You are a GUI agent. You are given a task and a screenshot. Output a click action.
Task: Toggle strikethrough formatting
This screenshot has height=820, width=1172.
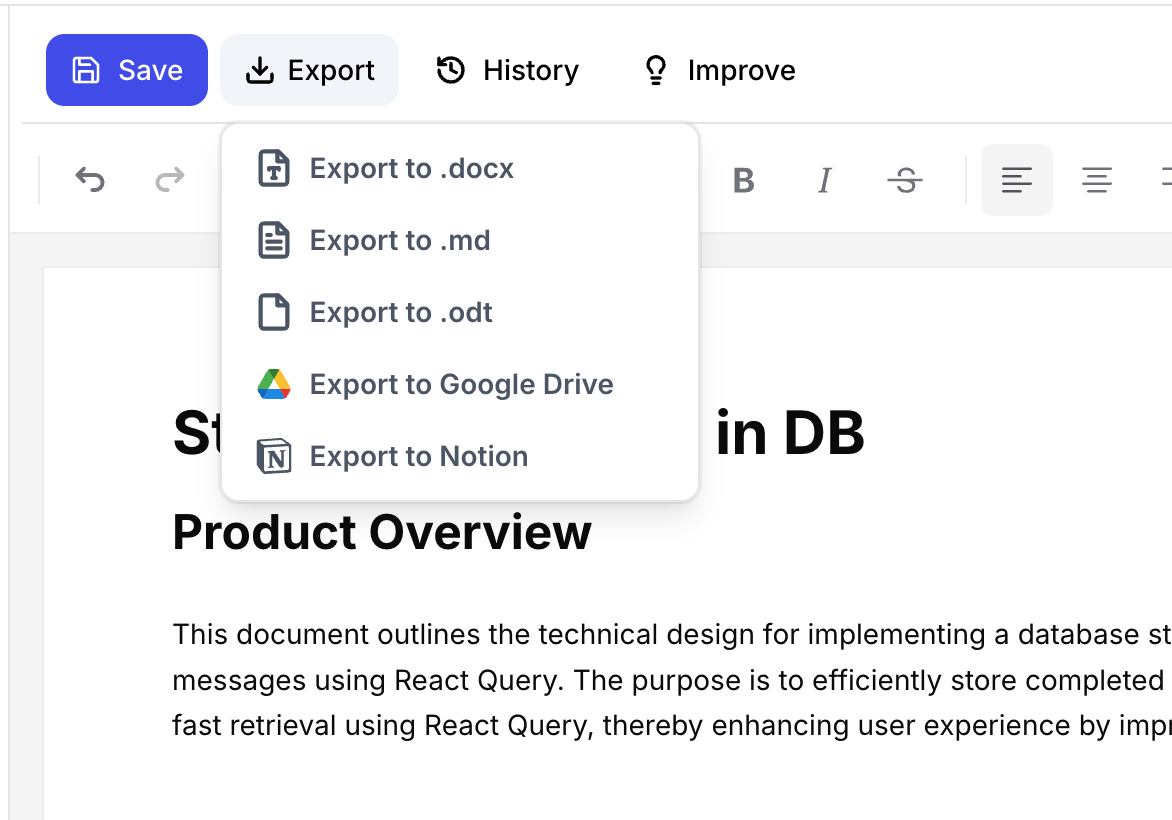click(905, 180)
